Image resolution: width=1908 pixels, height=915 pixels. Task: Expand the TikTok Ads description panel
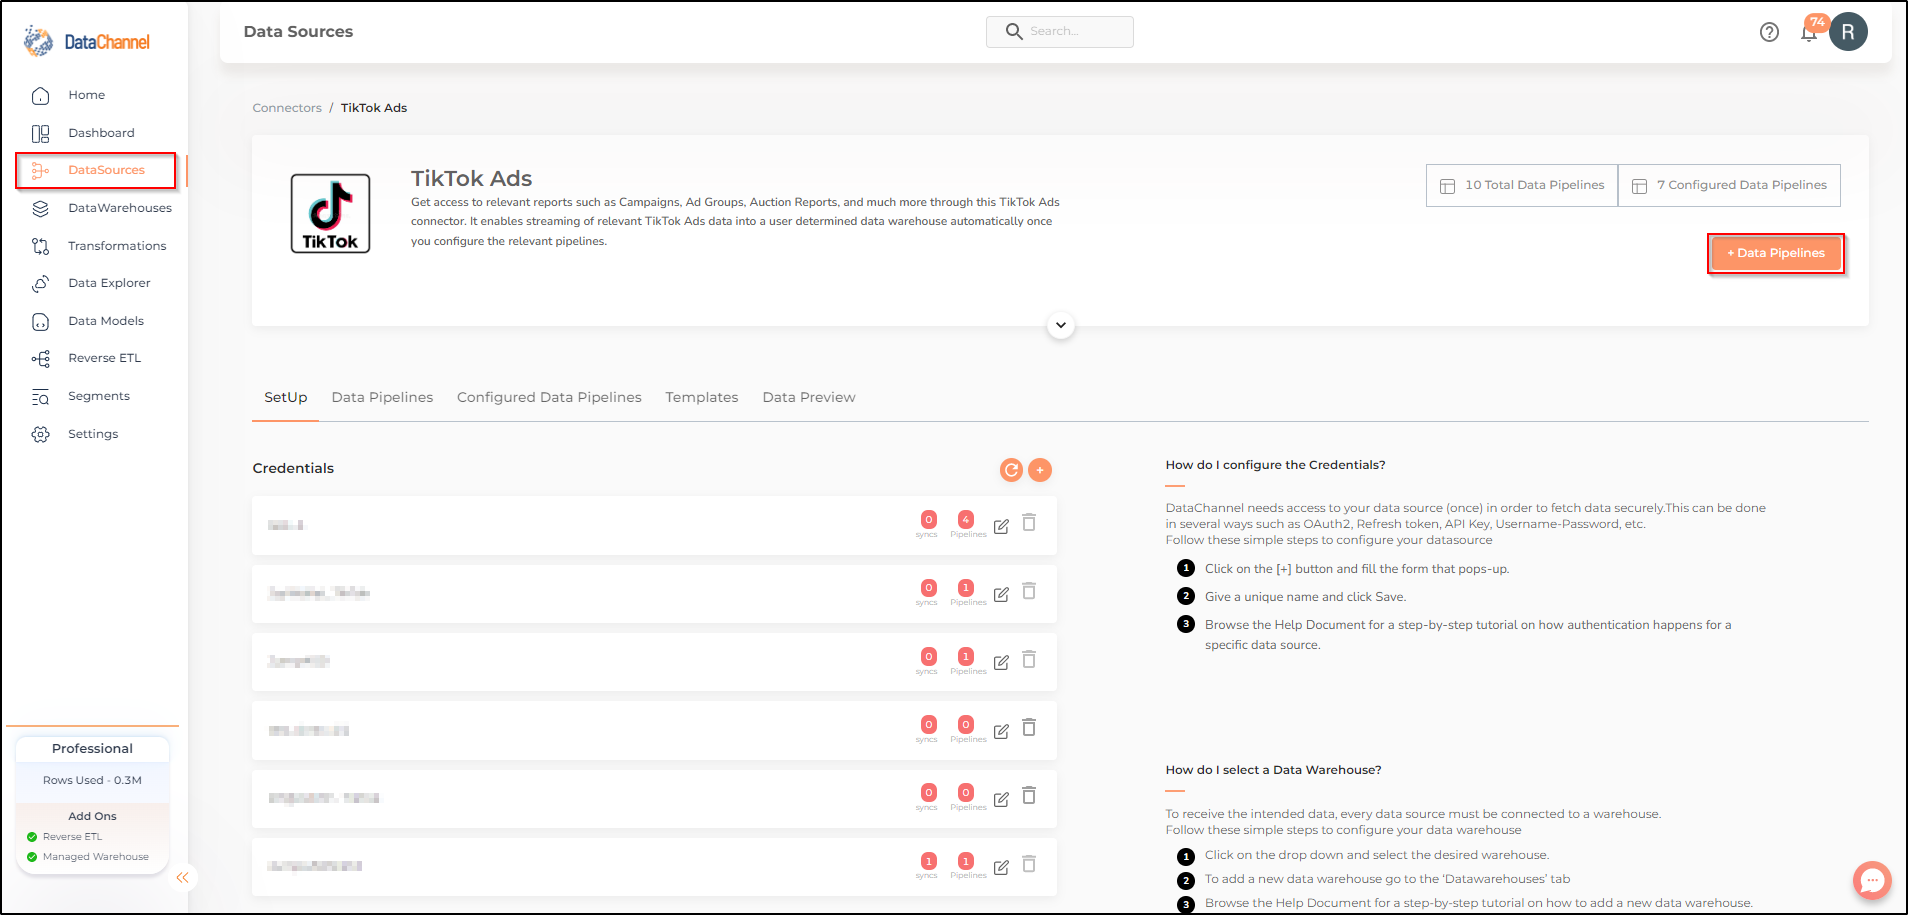click(x=1061, y=325)
